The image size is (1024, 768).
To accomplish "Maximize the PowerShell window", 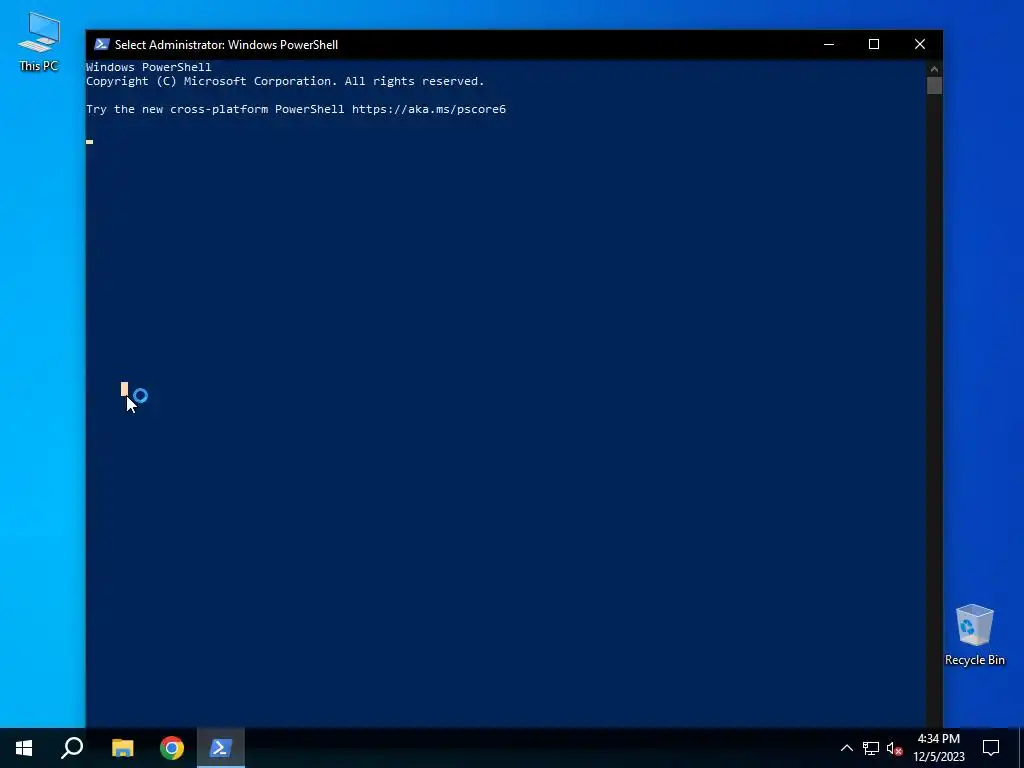I will pos(874,44).
